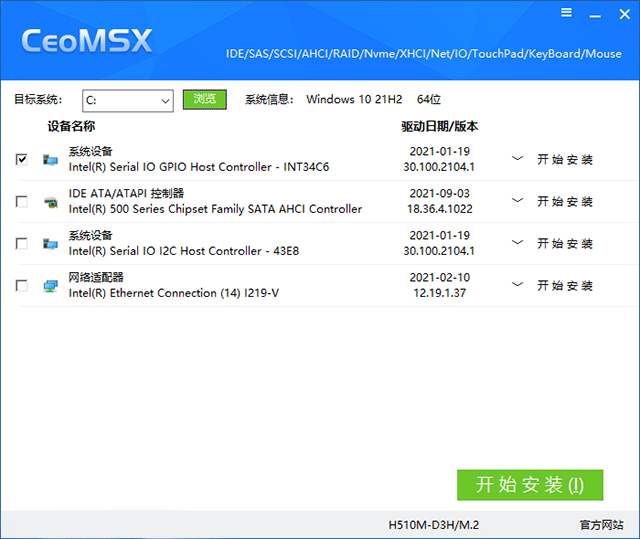Expand driver versions for I2C Host Controller

tap(517, 242)
